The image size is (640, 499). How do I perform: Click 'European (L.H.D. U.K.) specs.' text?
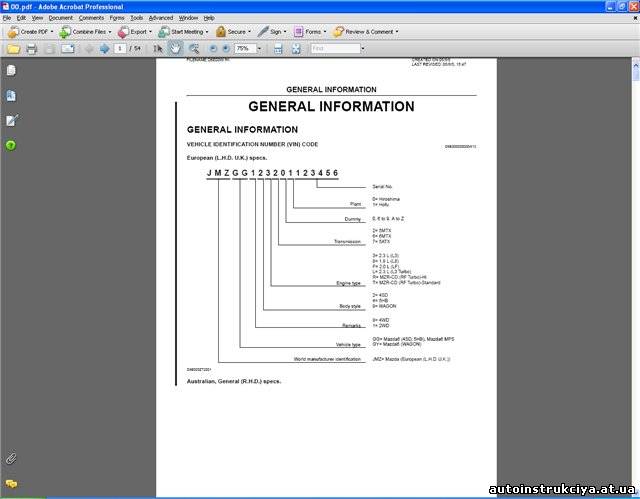coord(227,158)
